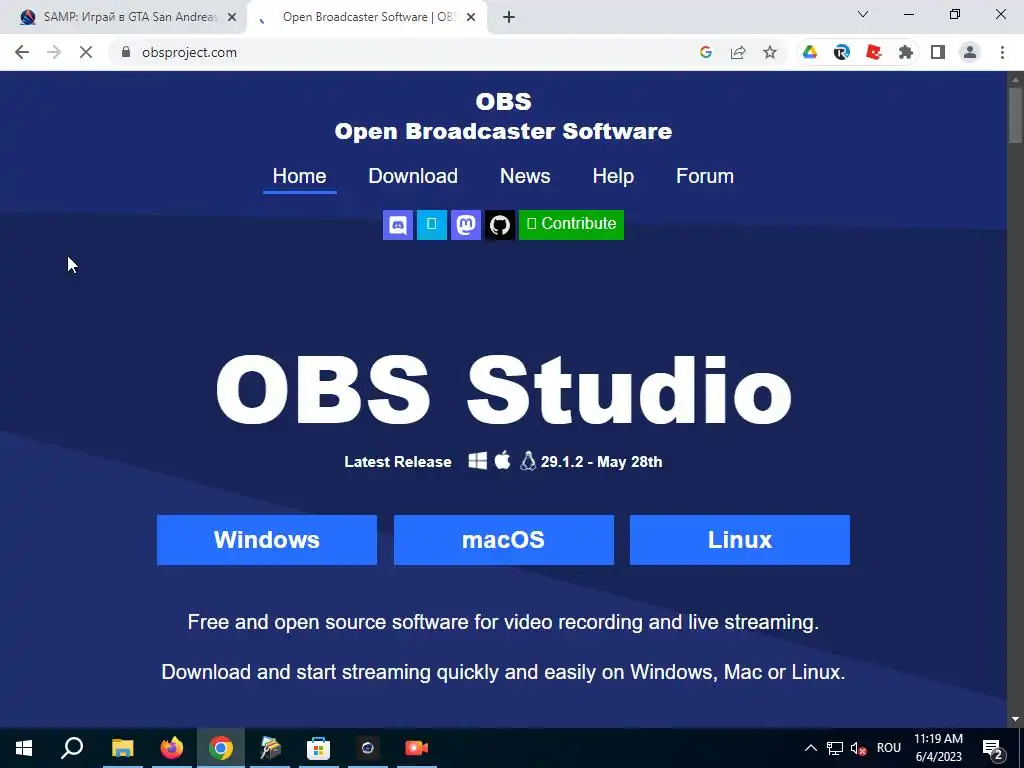This screenshot has width=1024, height=768.
Task: Open the Google Drive extension
Action: (x=810, y=52)
